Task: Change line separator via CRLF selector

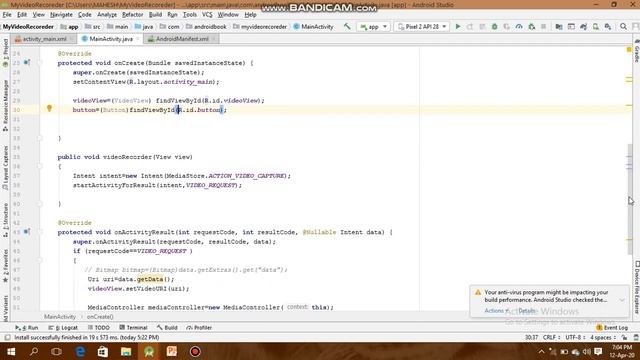Action: click(551, 338)
